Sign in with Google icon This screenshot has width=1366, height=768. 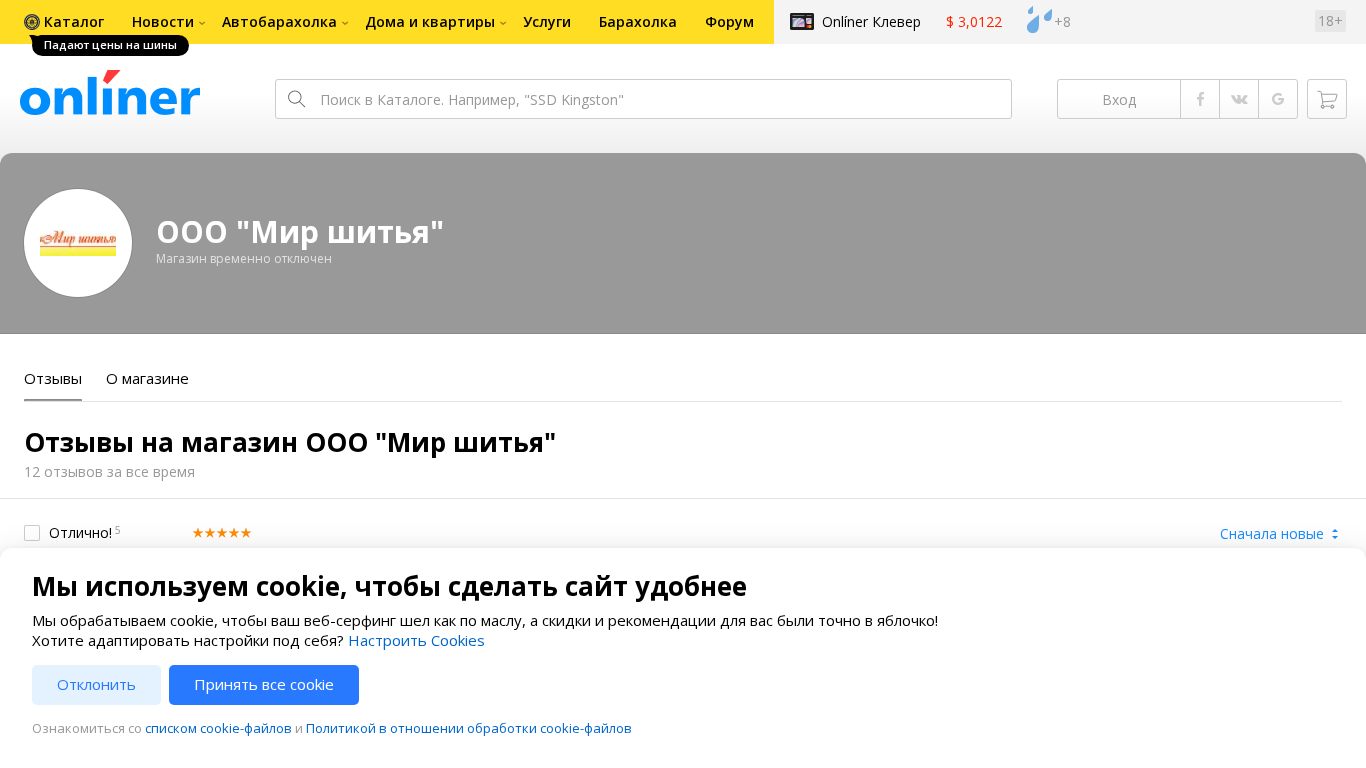click(x=1278, y=99)
